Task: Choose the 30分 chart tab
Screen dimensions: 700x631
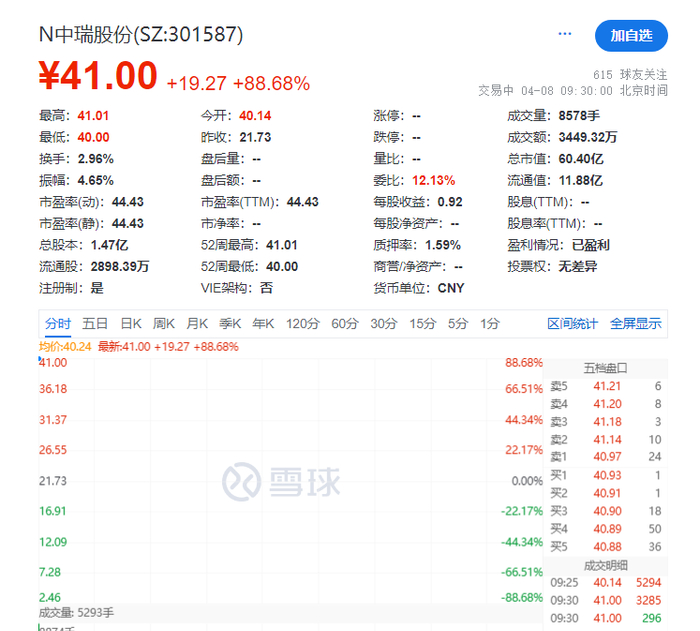Action: coord(383,323)
